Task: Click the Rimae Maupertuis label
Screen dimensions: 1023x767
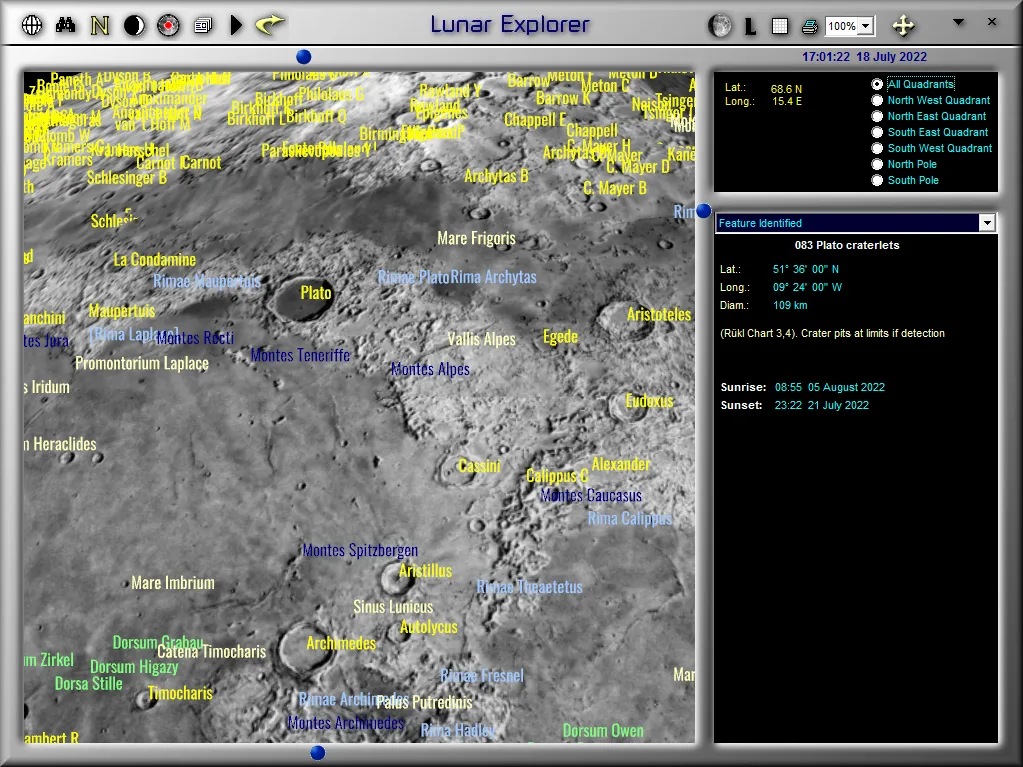Action: tap(207, 281)
